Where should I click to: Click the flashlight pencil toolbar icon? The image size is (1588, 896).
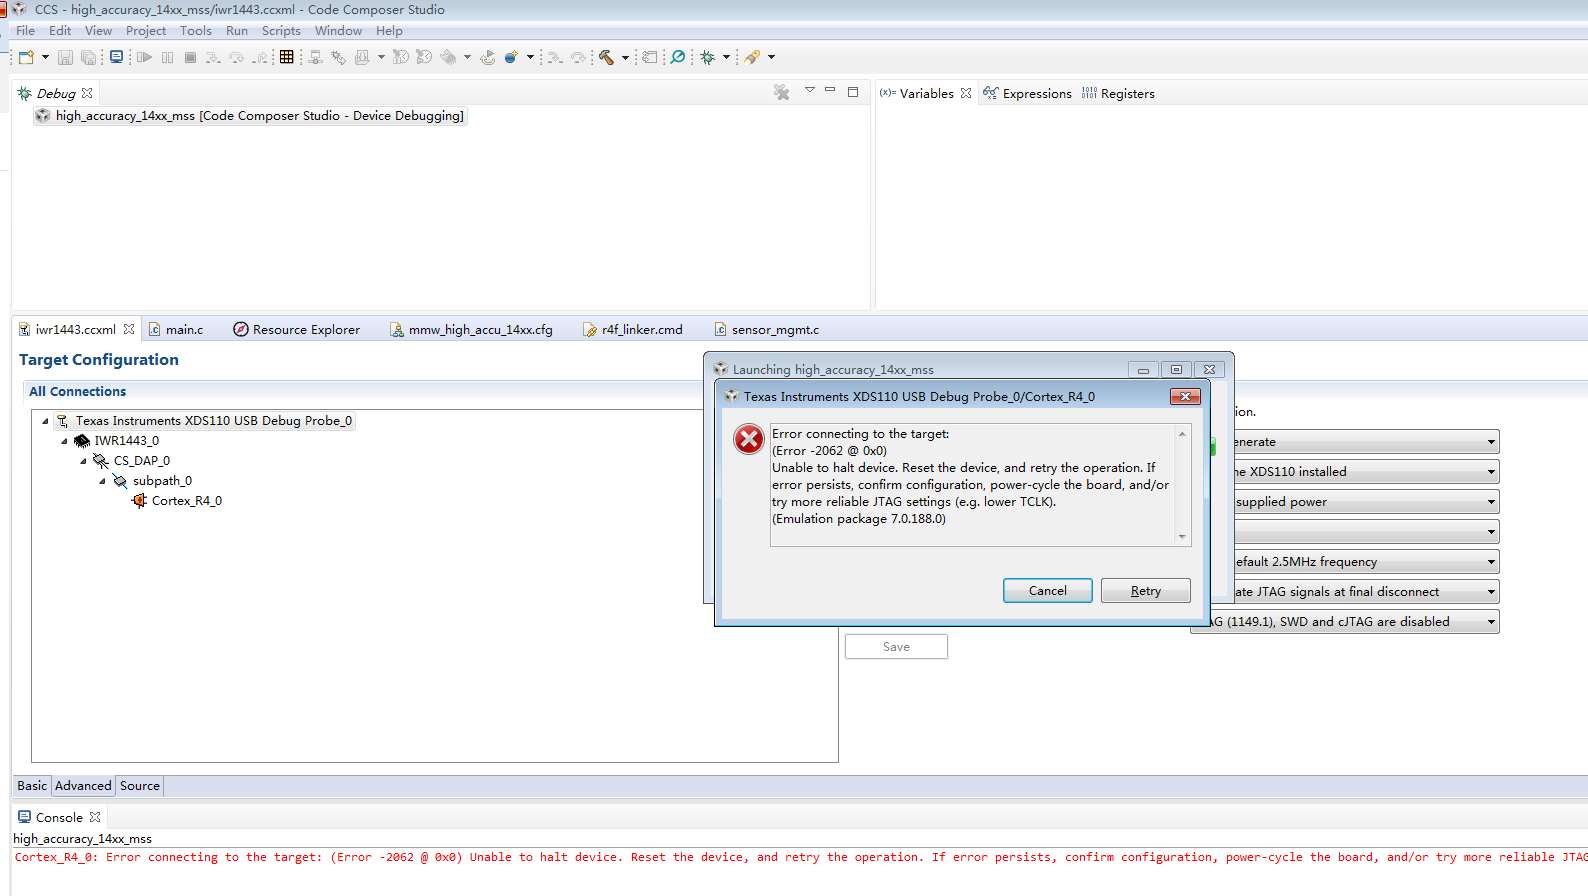pos(752,57)
